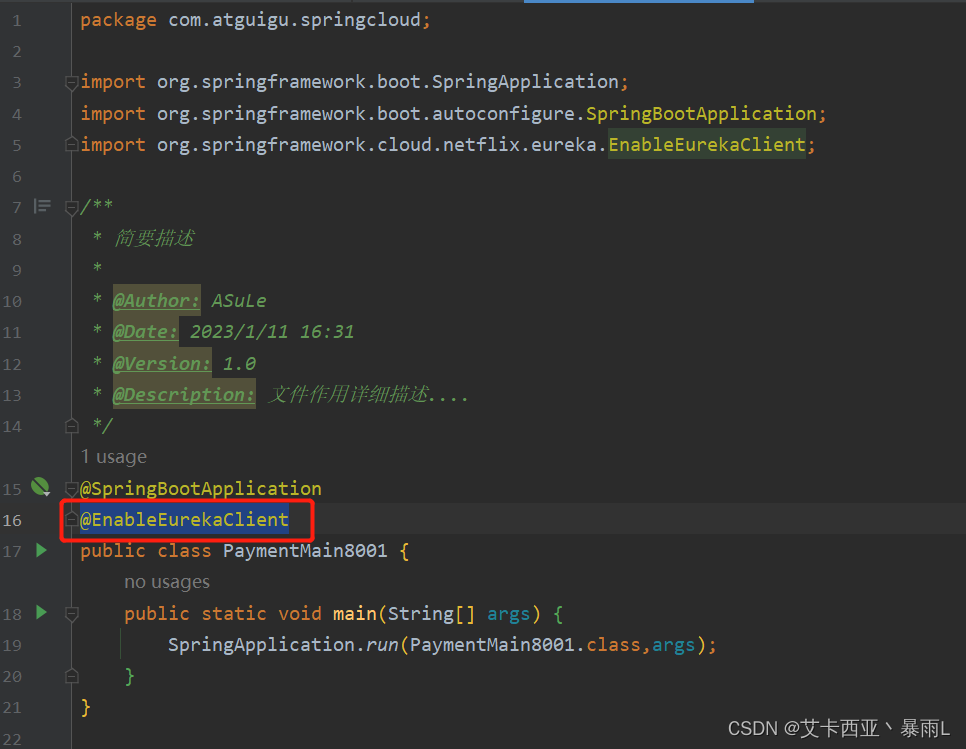Click the @Version: Javadoc tag
Image resolution: width=966 pixels, height=749 pixels.
161,363
